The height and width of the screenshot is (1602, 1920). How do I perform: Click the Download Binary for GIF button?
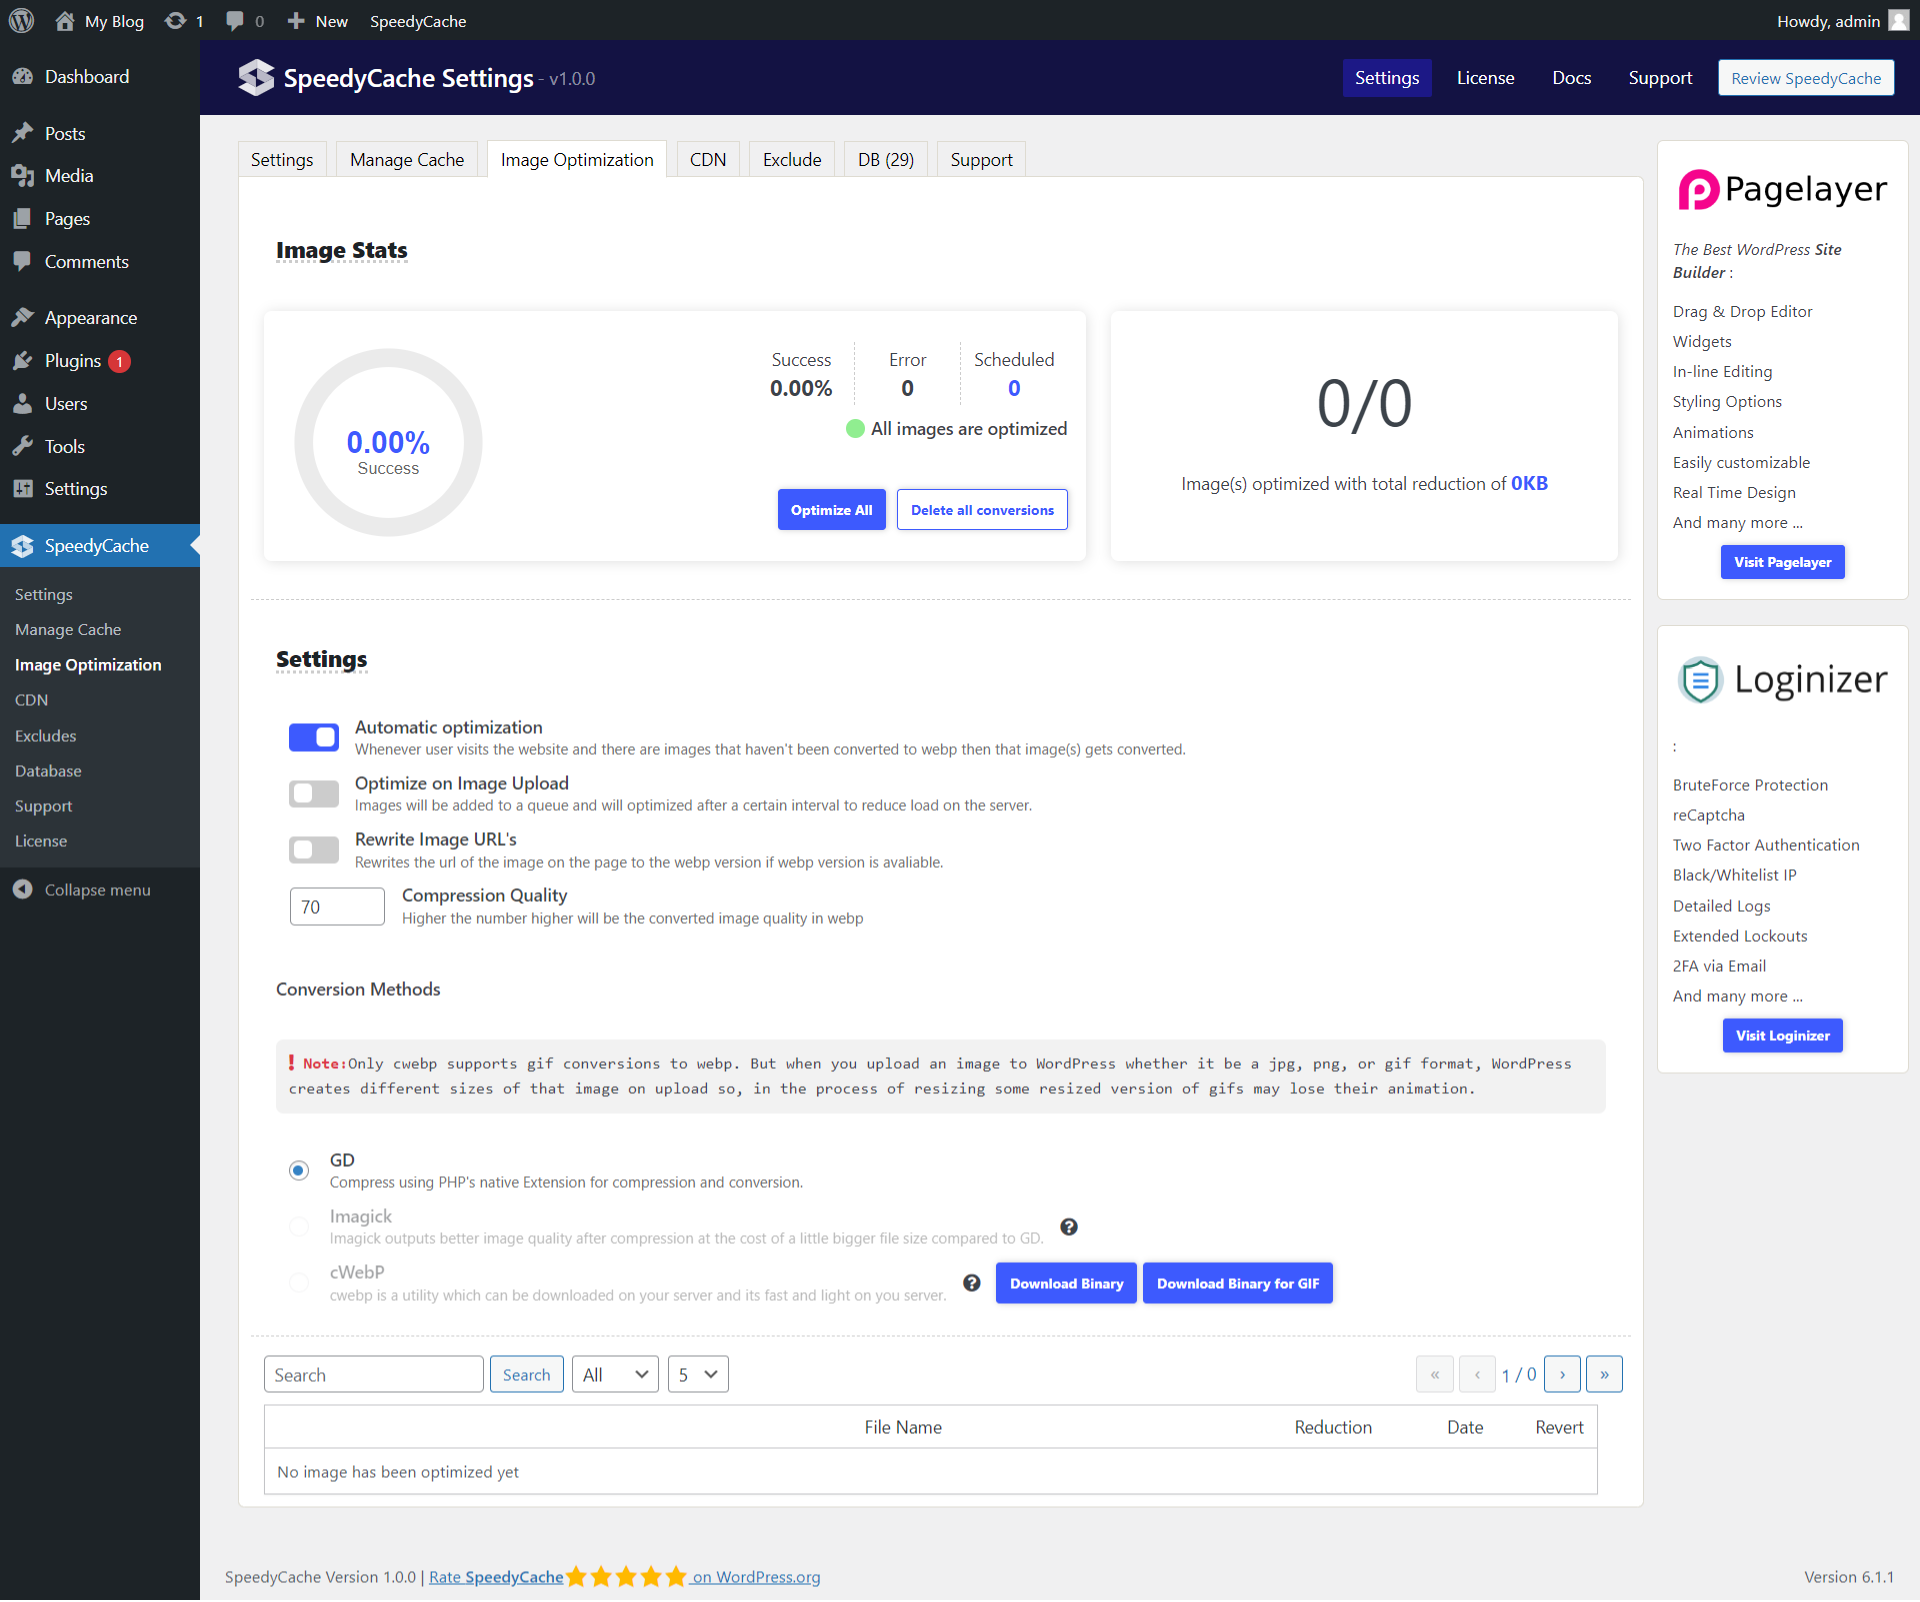1237,1282
